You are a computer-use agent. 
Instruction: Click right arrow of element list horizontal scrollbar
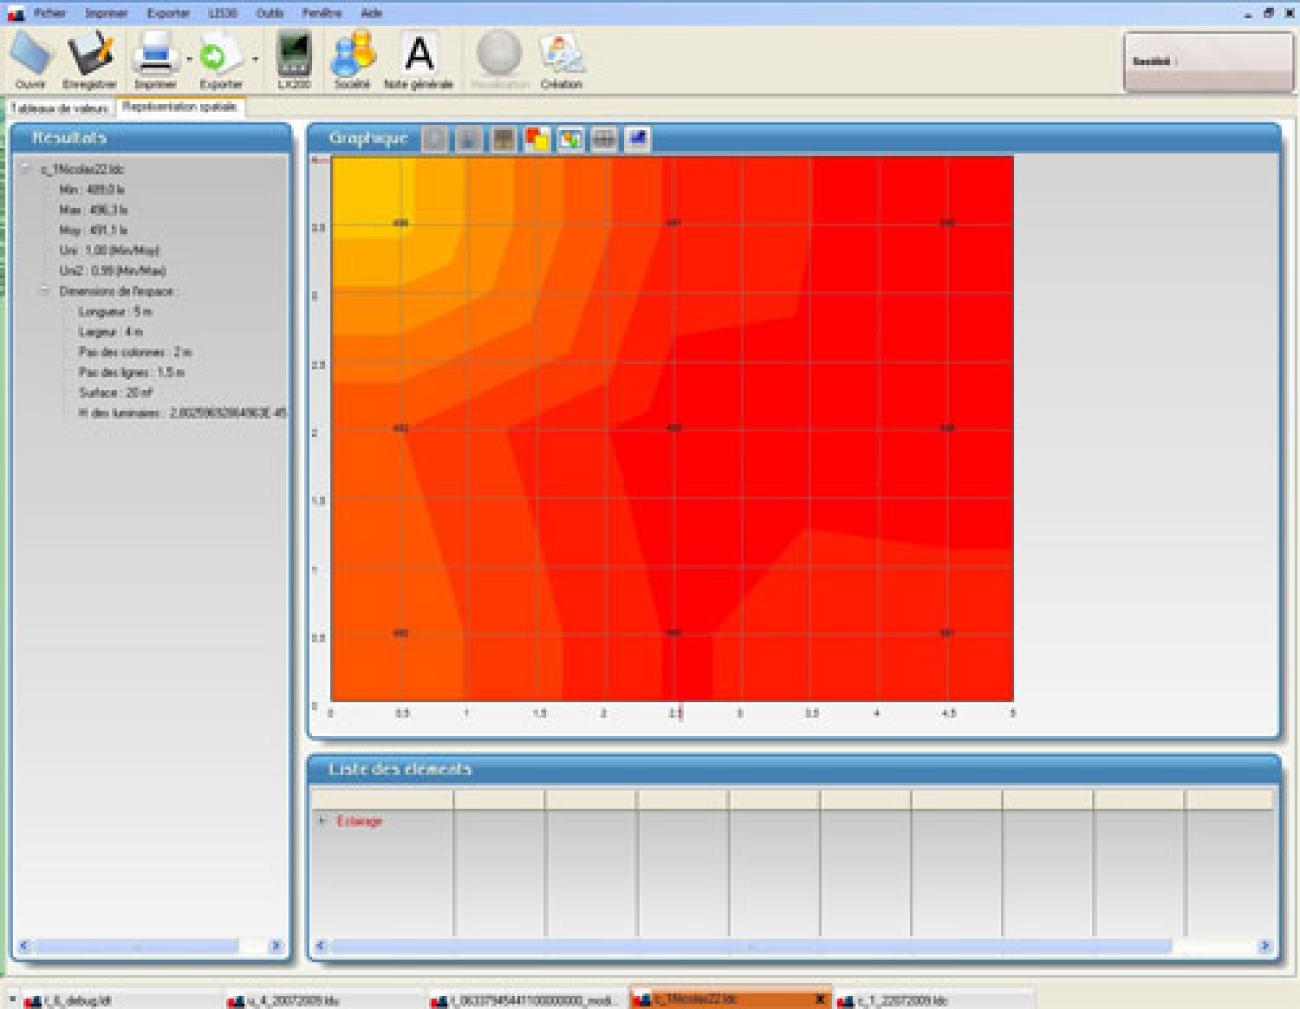(1264, 946)
